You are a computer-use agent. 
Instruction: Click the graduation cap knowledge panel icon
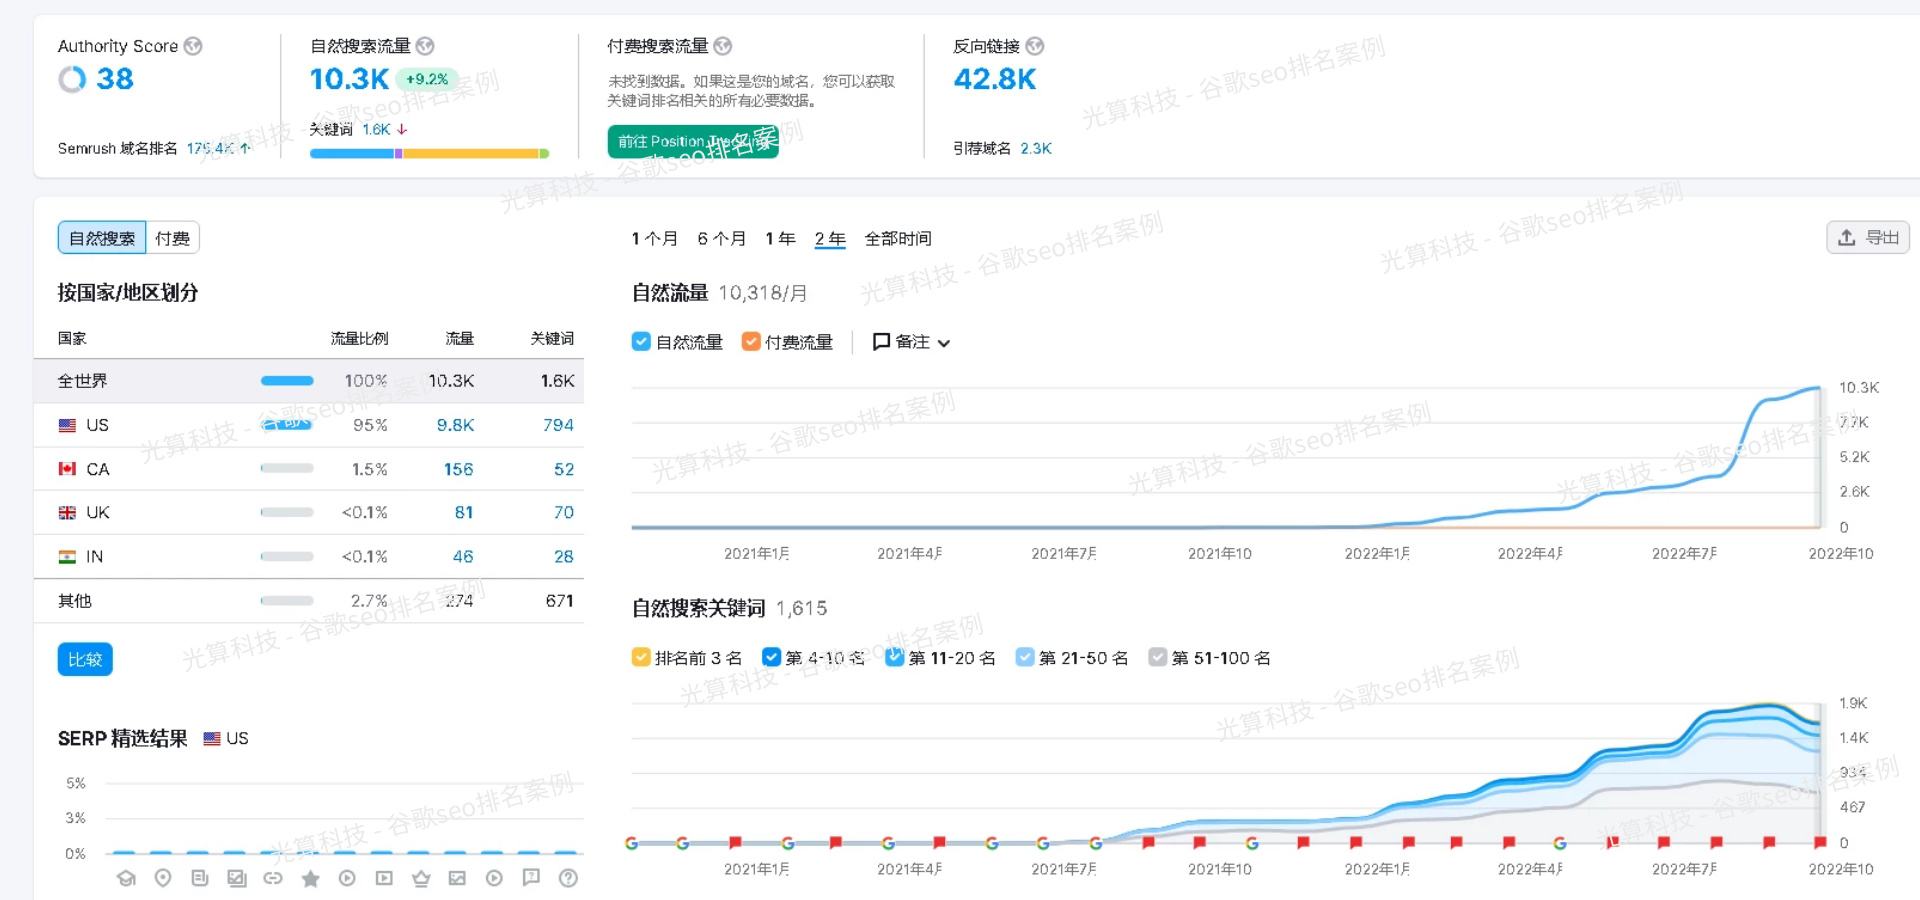[126, 878]
